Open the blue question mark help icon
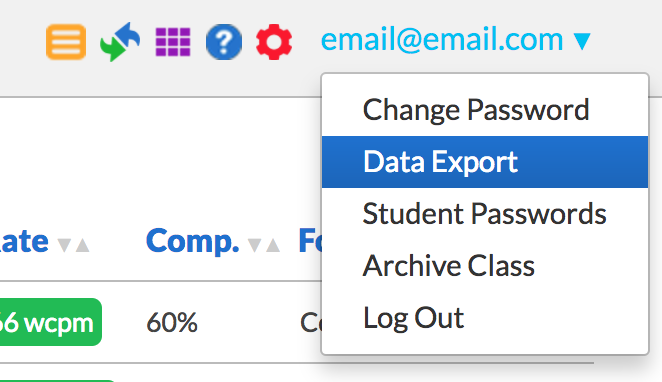The height and width of the screenshot is (382, 662). pos(224,42)
